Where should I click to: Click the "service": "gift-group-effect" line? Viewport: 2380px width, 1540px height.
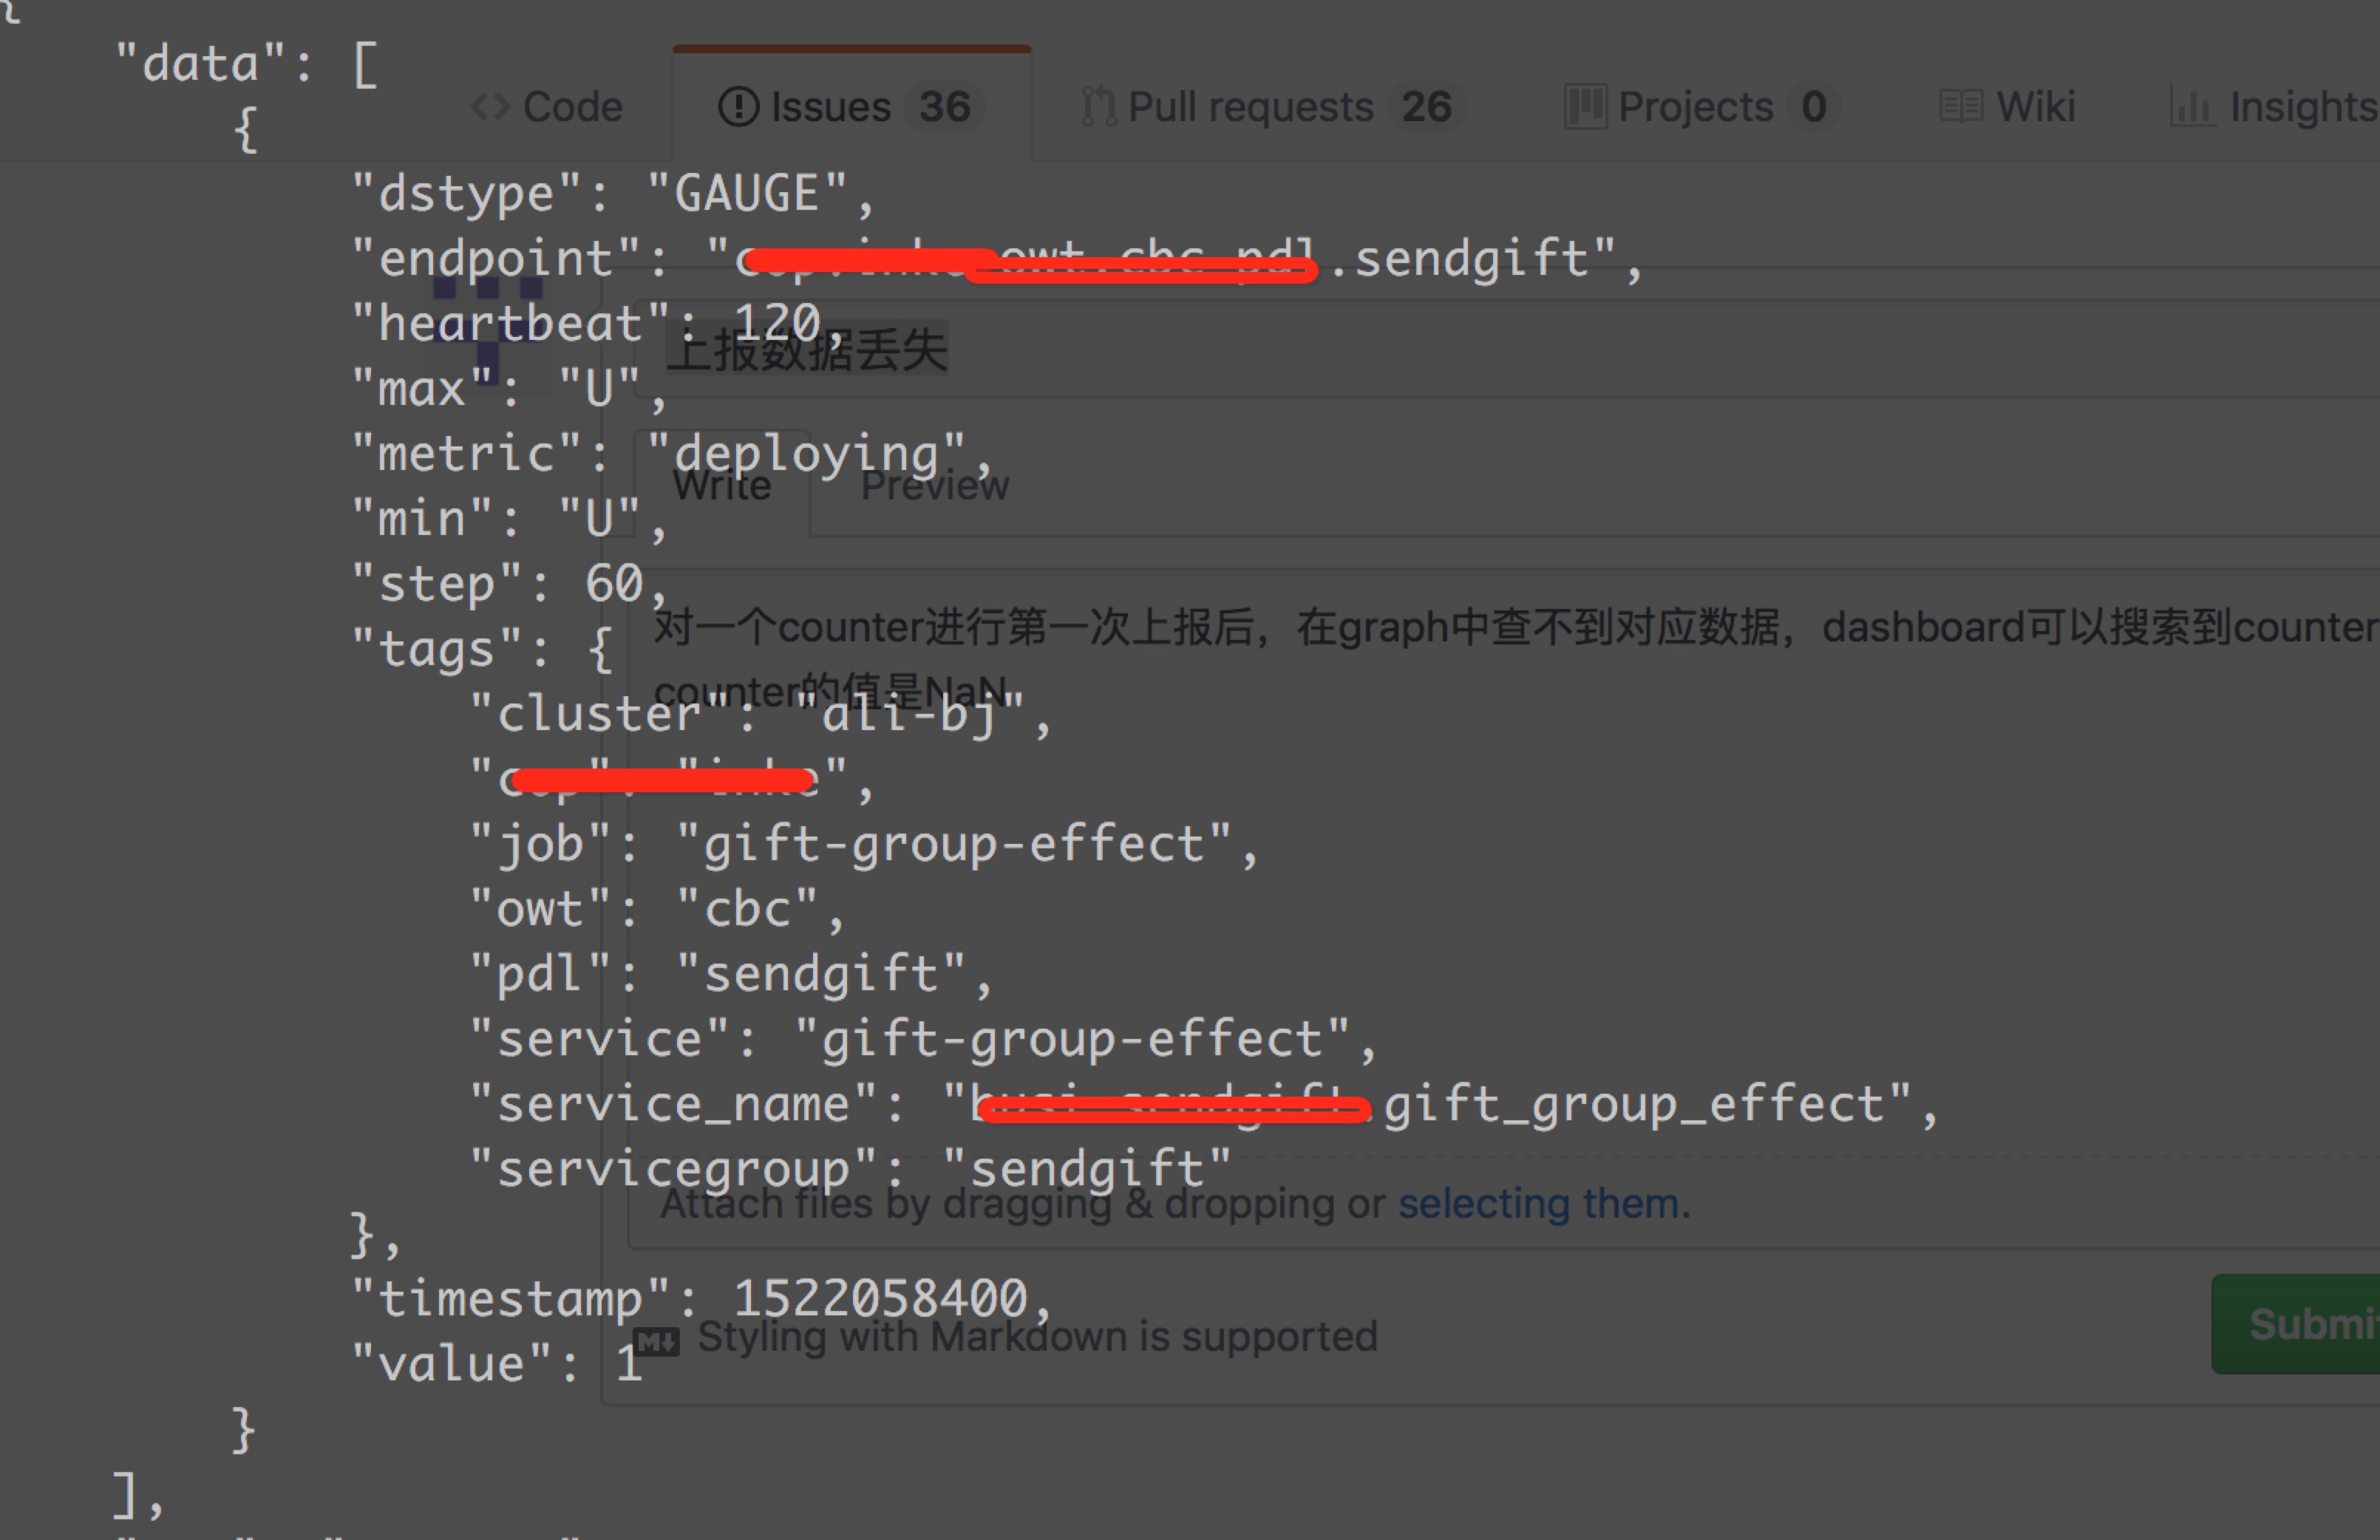click(923, 1040)
